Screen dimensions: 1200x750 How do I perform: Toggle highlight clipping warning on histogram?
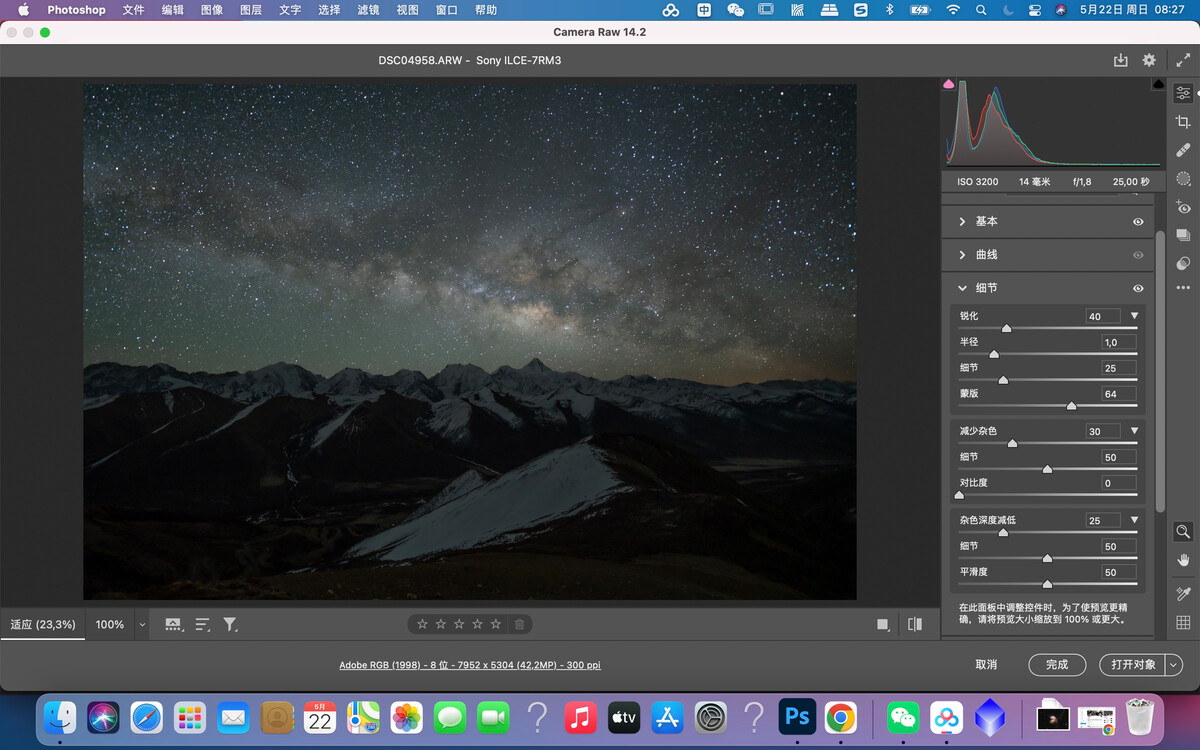(x=1158, y=84)
